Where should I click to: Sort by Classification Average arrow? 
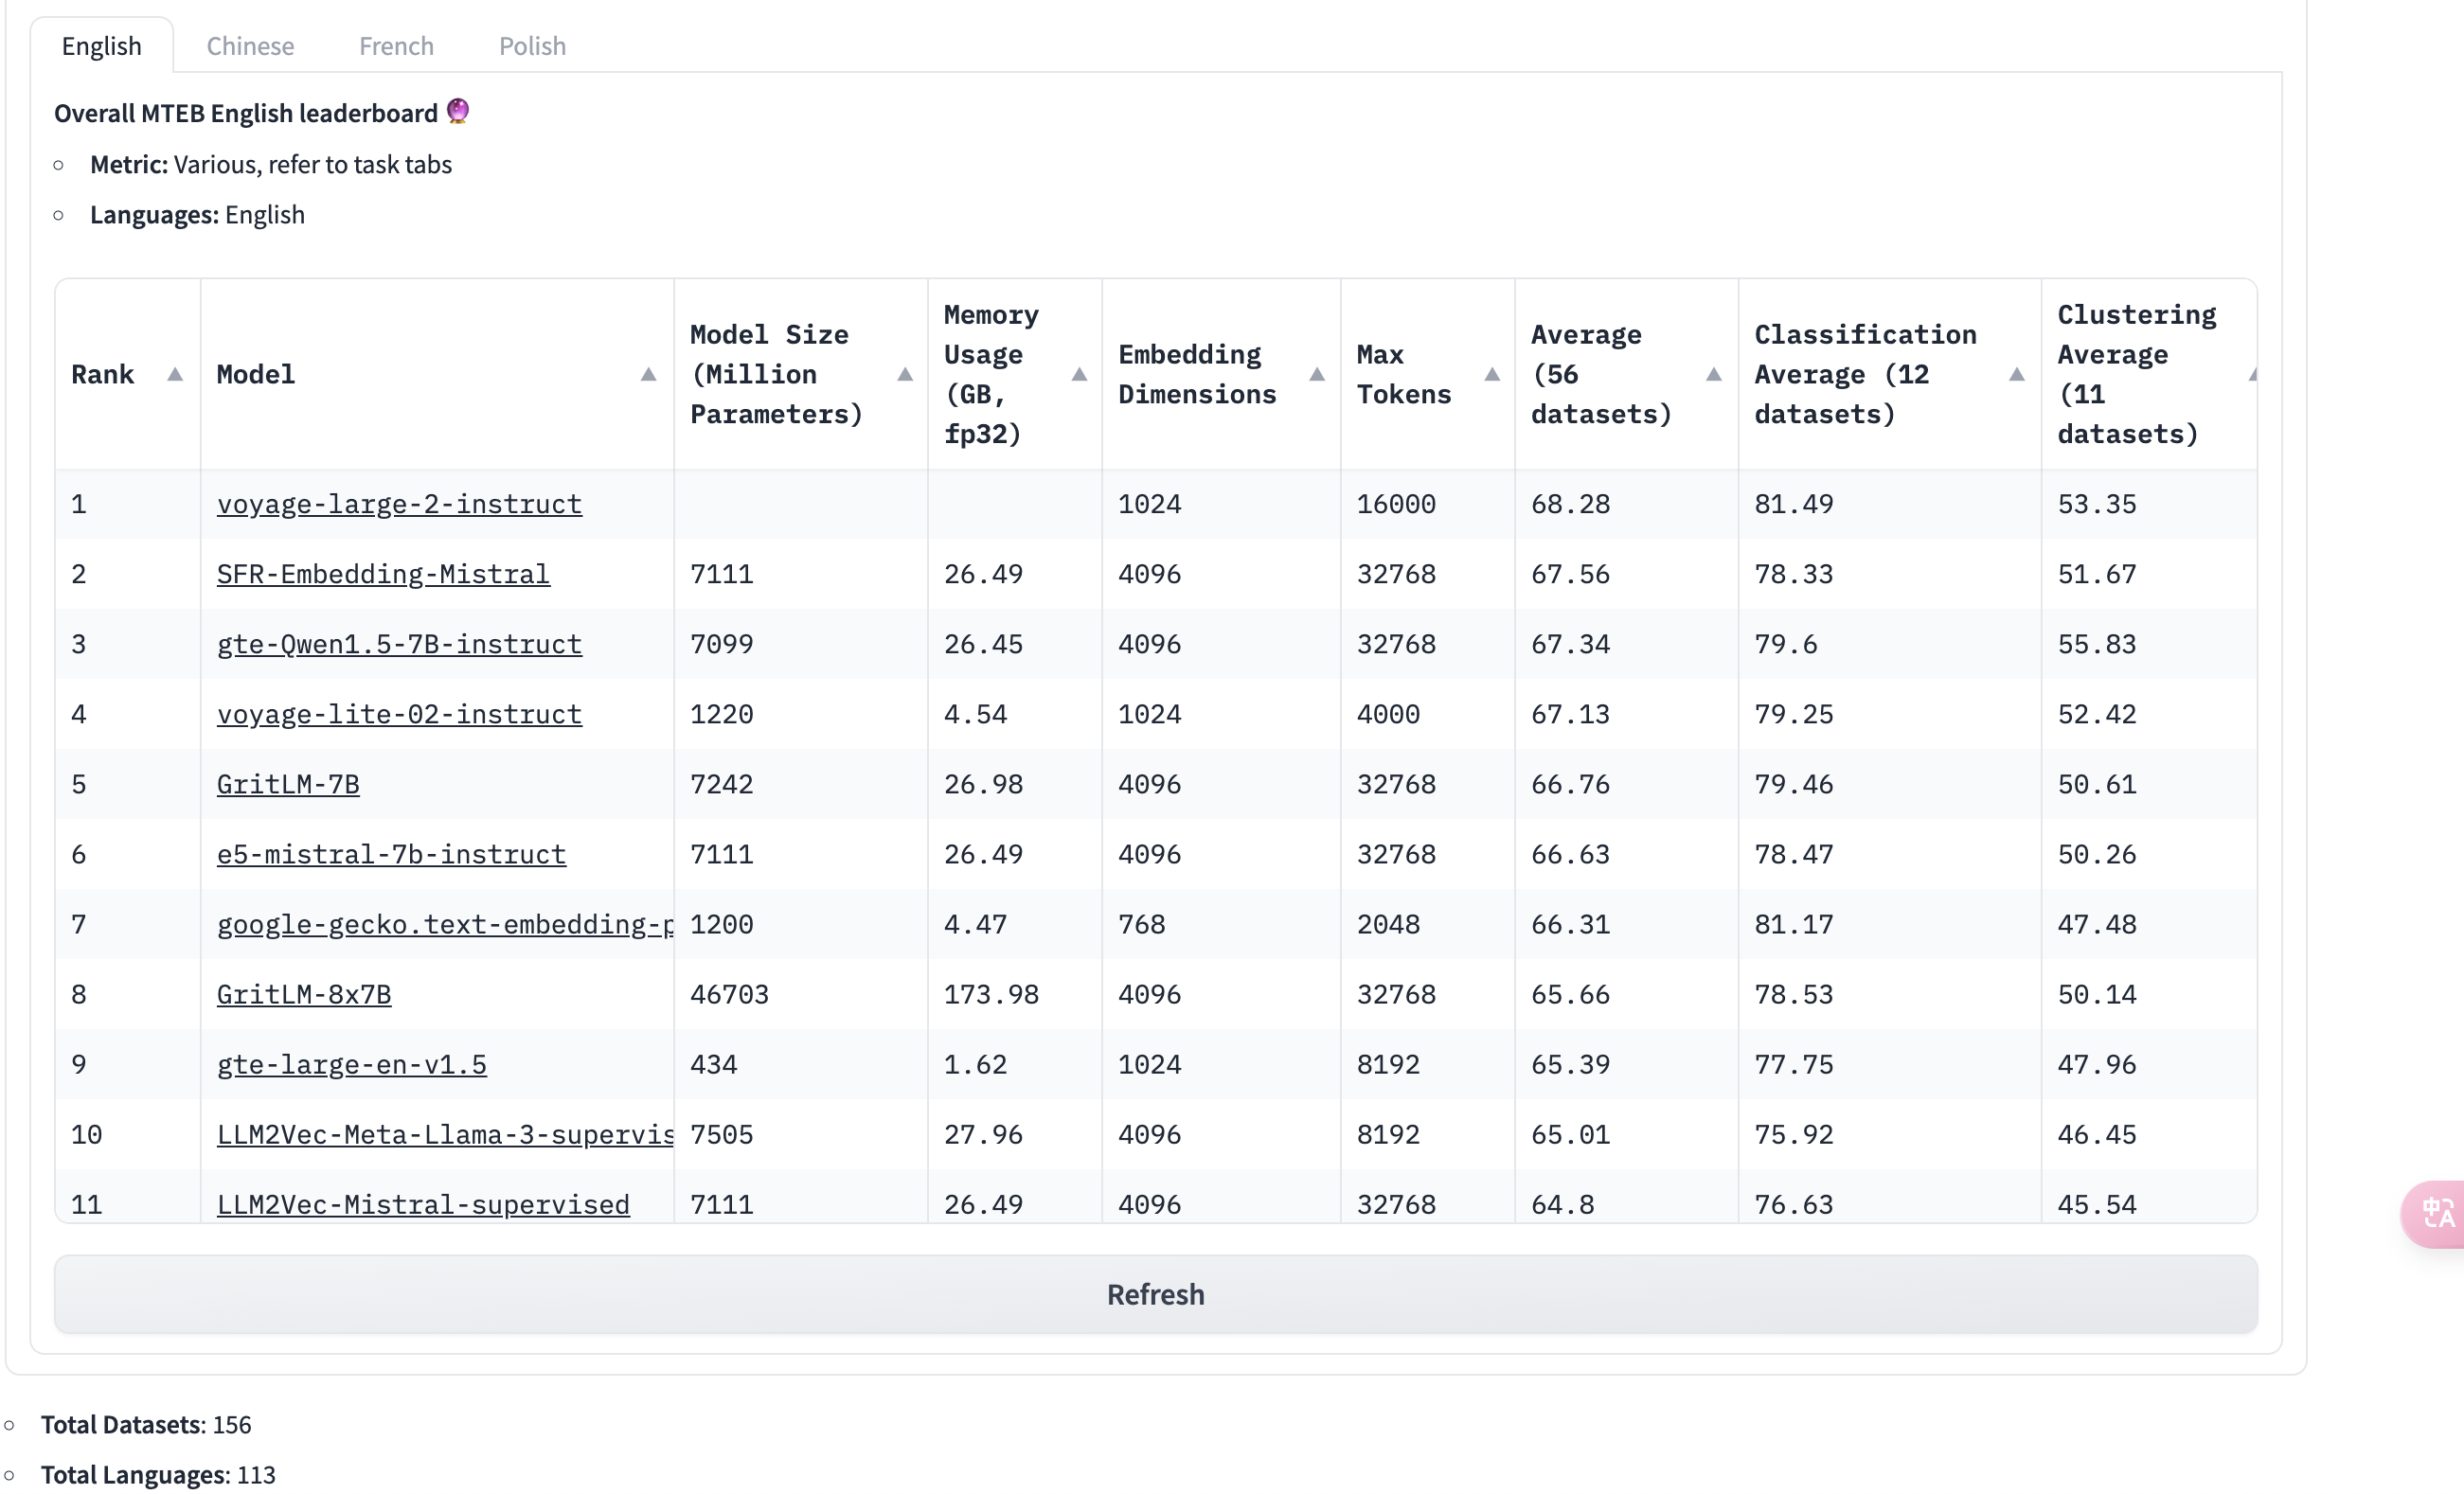2017,374
